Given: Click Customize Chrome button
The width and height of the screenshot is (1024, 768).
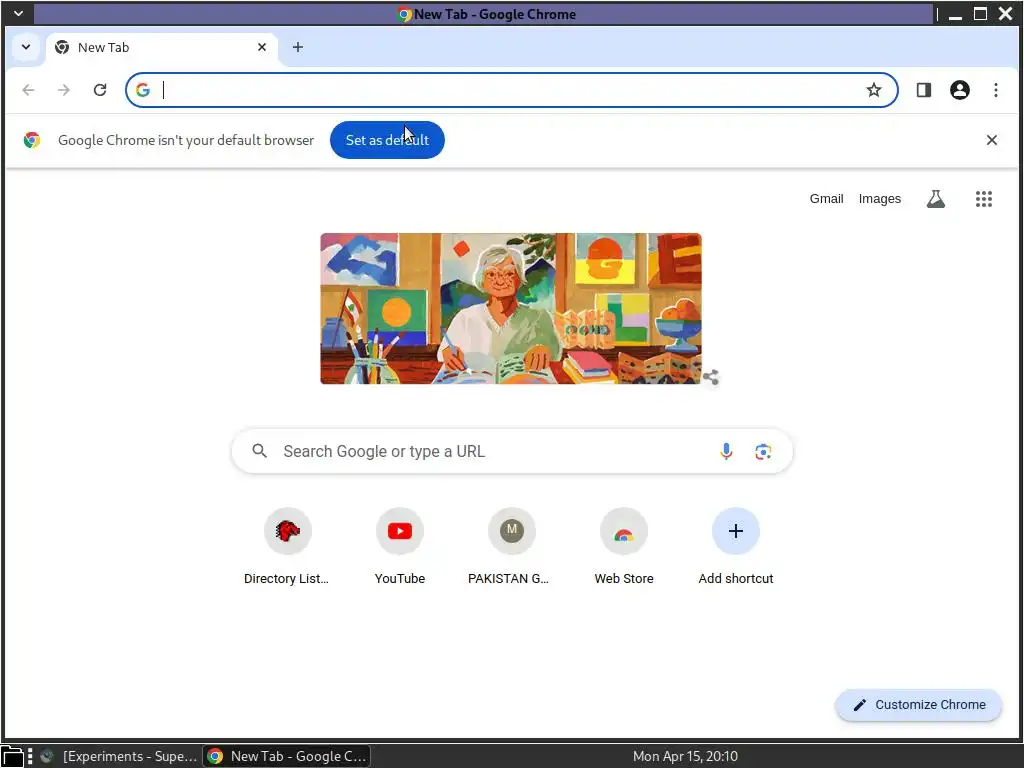Looking at the screenshot, I should [x=918, y=705].
